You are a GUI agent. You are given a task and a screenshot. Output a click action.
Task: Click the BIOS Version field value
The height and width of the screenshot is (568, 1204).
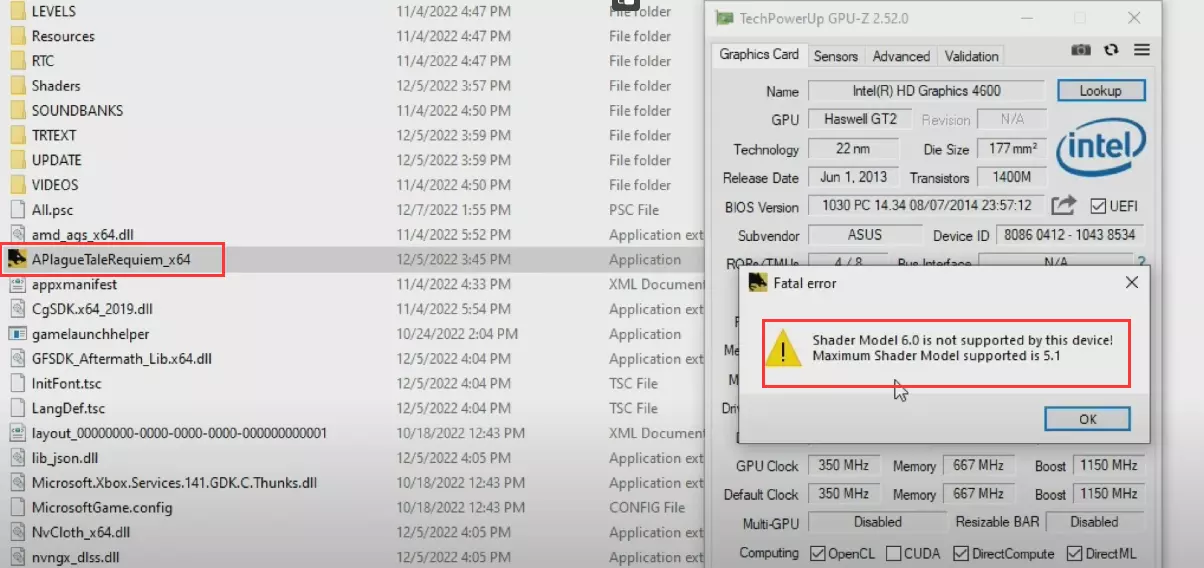[926, 207]
